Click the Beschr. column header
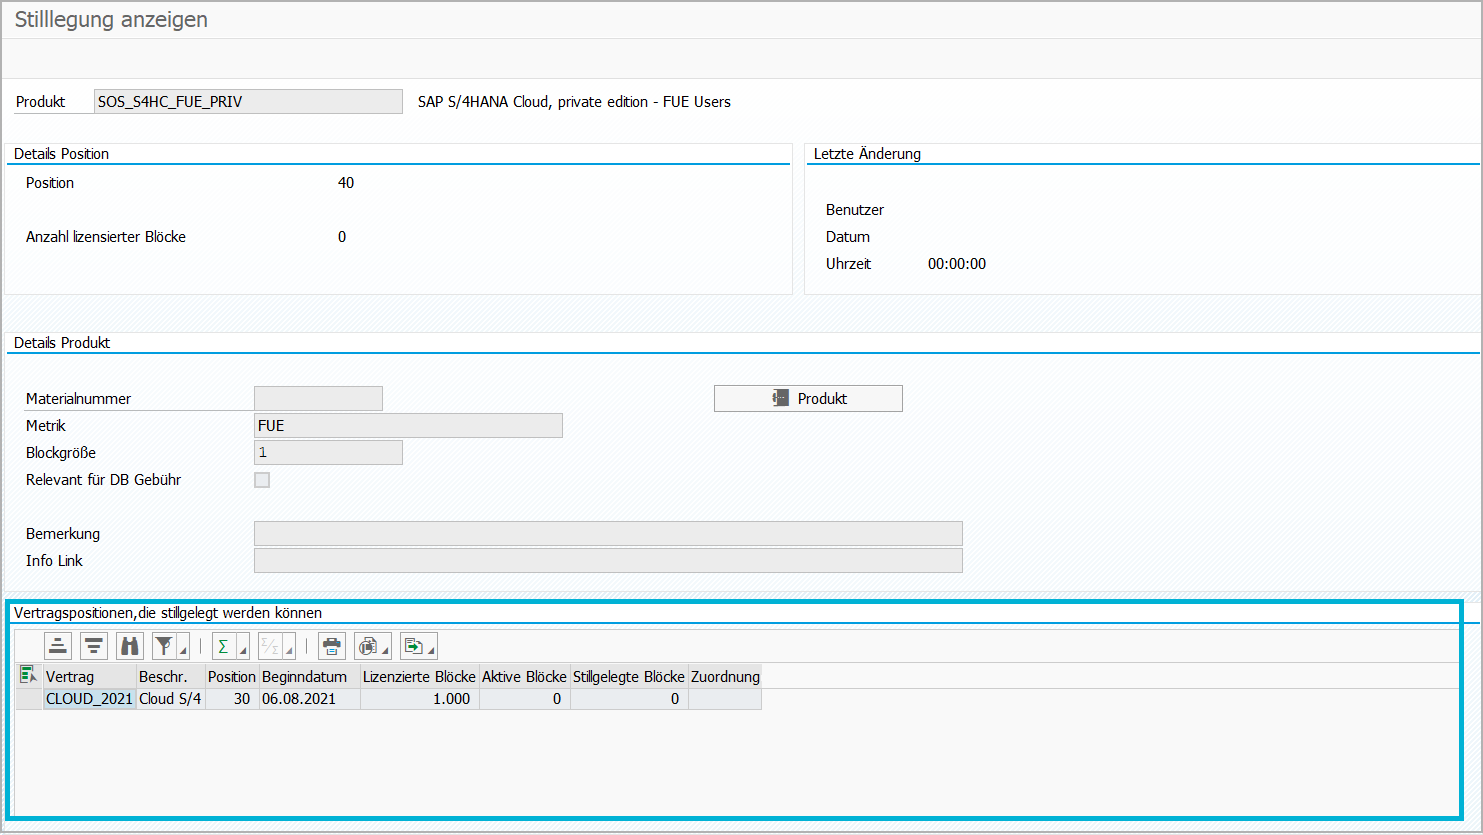The width and height of the screenshot is (1483, 835). click(x=171, y=676)
